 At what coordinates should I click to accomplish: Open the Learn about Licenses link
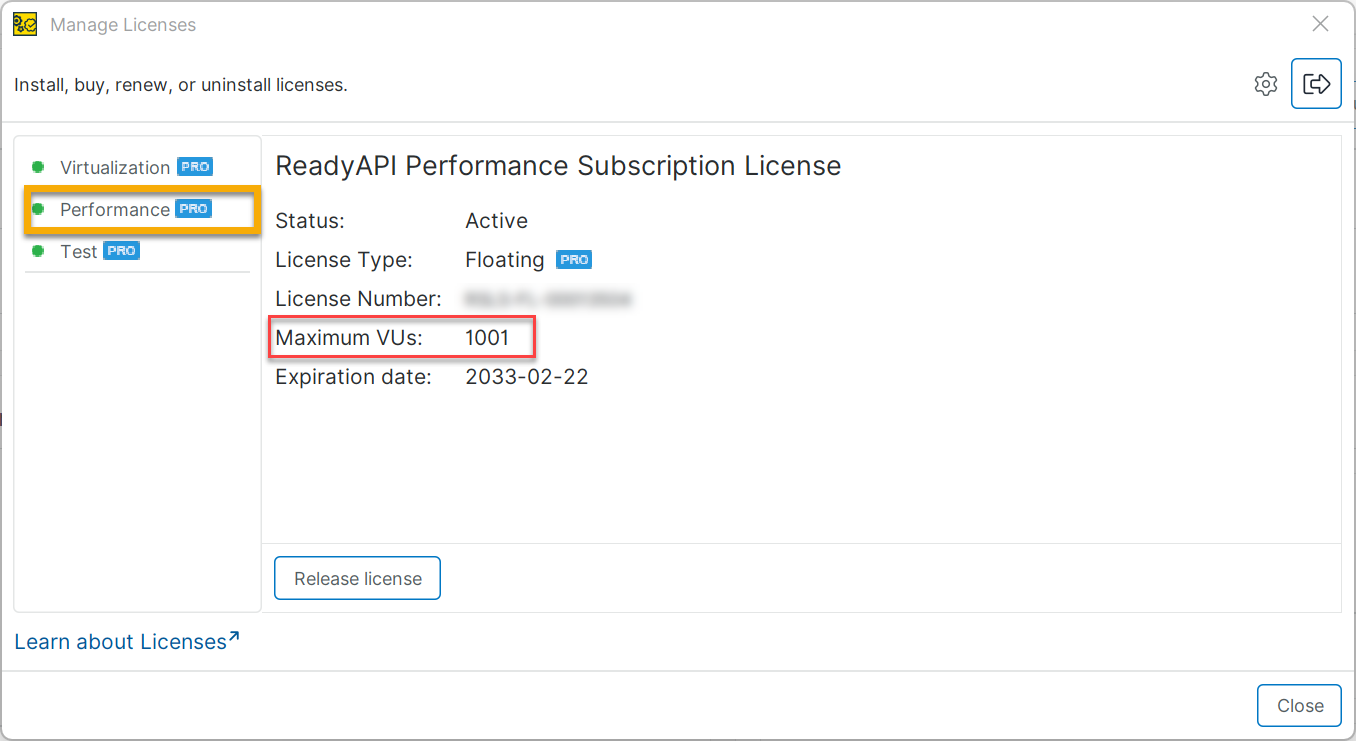(x=127, y=641)
